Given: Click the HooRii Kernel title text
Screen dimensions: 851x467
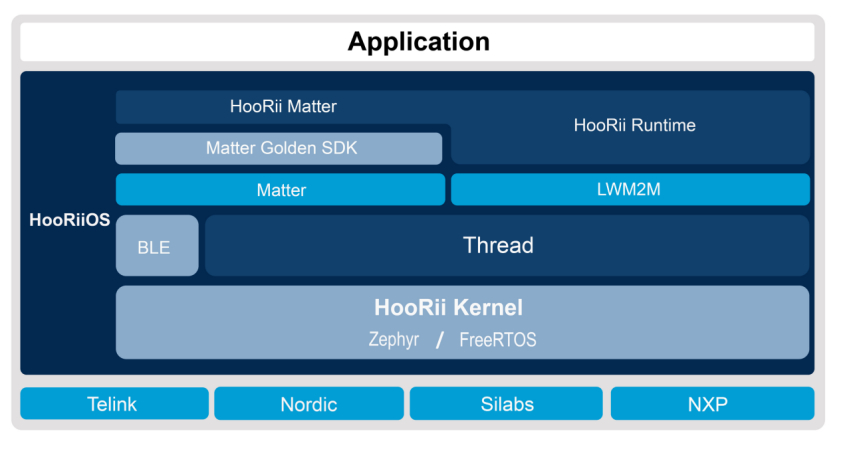Looking at the screenshot, I should [x=447, y=307].
